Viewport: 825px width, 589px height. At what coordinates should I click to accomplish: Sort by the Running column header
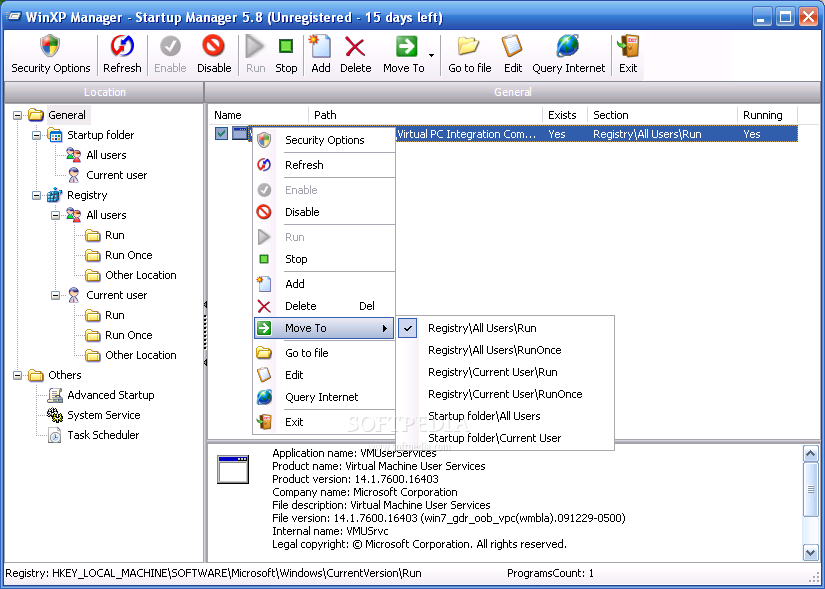click(768, 115)
